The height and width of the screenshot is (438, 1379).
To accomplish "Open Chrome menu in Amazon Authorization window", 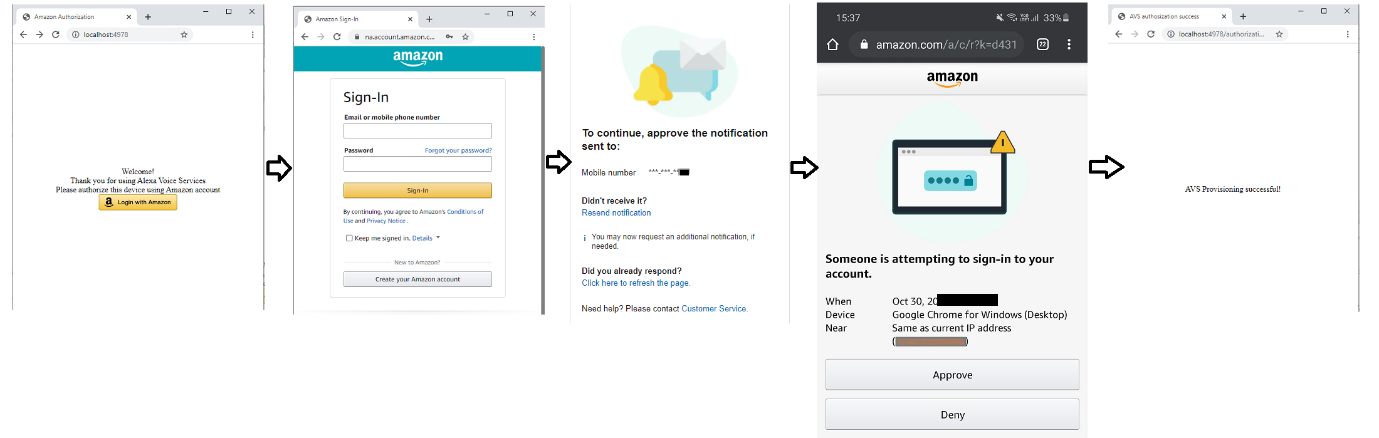I will coord(251,34).
